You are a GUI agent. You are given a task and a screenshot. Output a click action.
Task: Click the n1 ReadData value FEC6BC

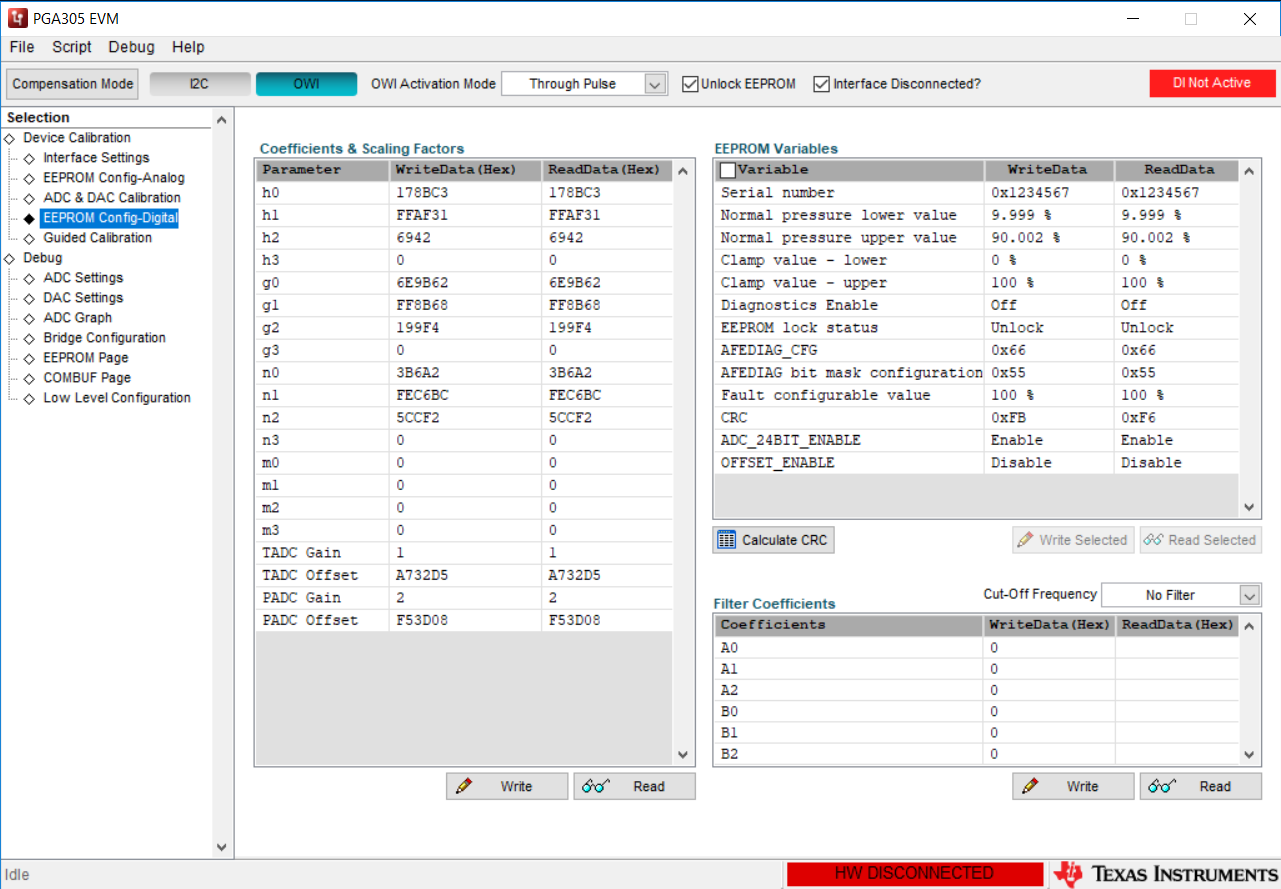[575, 395]
